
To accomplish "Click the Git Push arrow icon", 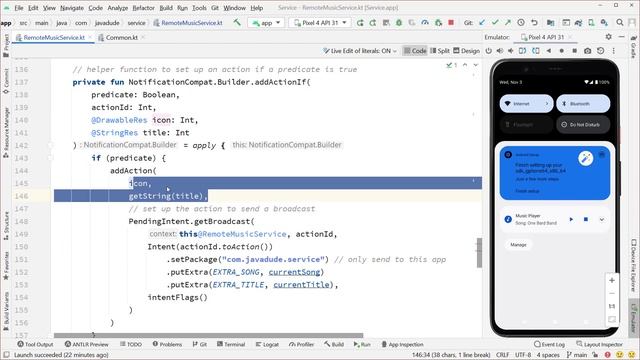I will pyautogui.click(x=508, y=23).
